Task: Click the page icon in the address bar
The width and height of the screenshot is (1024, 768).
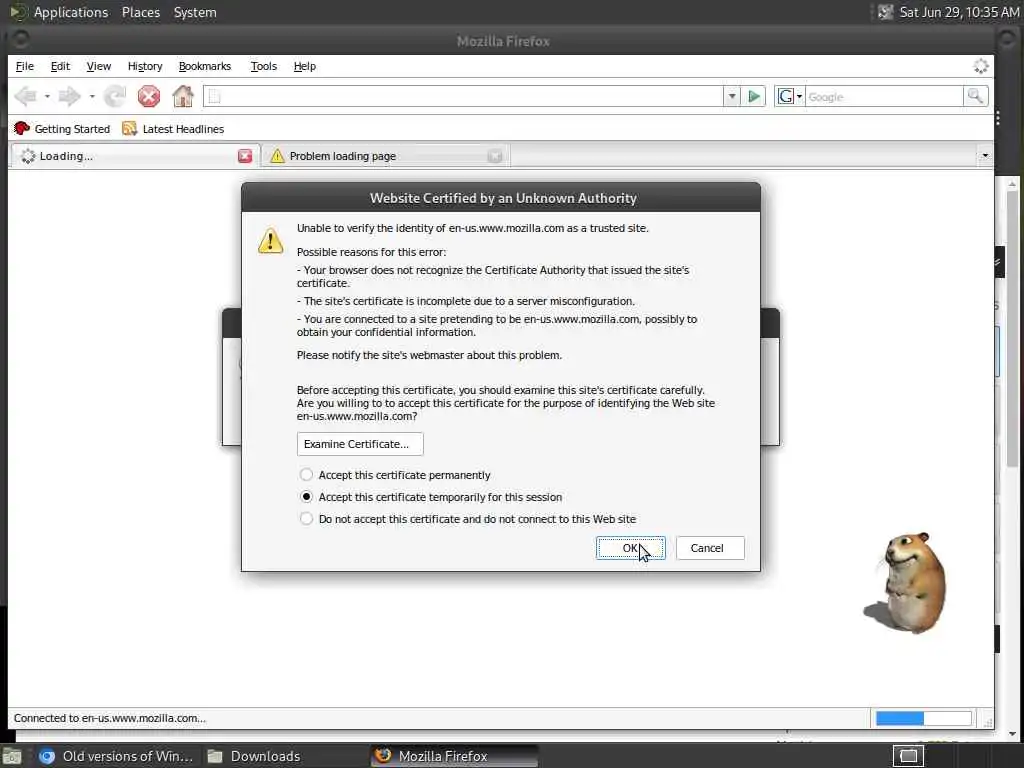Action: point(214,97)
